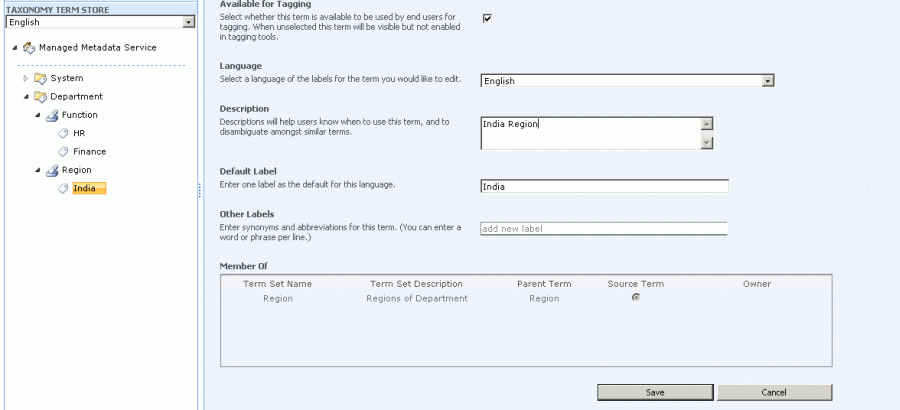Collapse the Function term set node

tap(39, 115)
